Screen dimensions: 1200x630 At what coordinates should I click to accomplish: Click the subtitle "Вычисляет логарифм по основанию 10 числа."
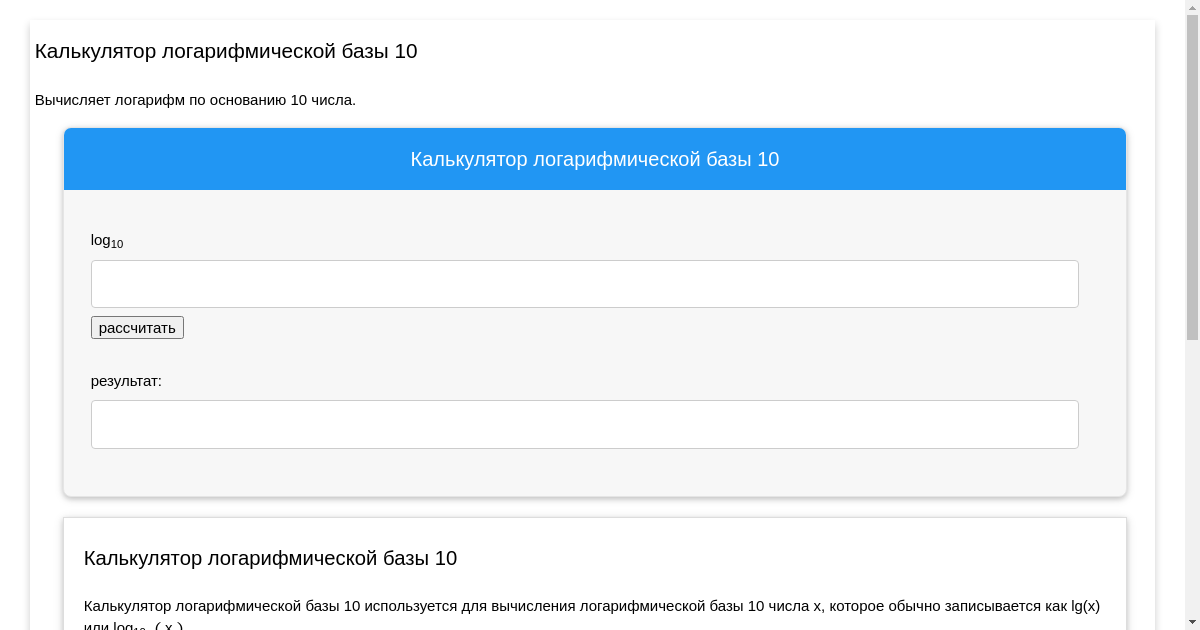click(195, 100)
